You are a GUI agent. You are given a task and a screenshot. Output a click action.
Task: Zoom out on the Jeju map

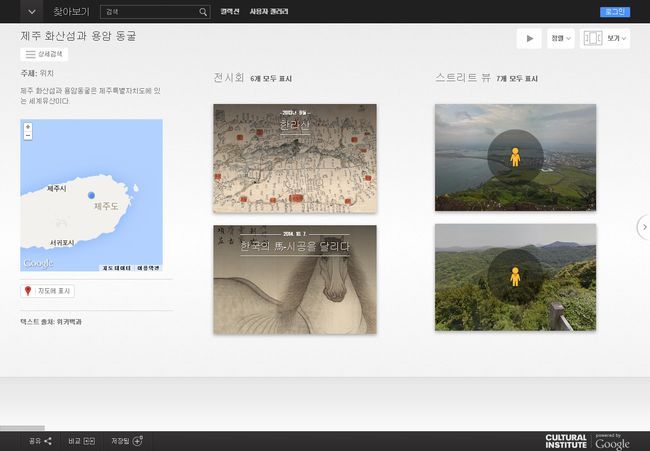pos(28,135)
